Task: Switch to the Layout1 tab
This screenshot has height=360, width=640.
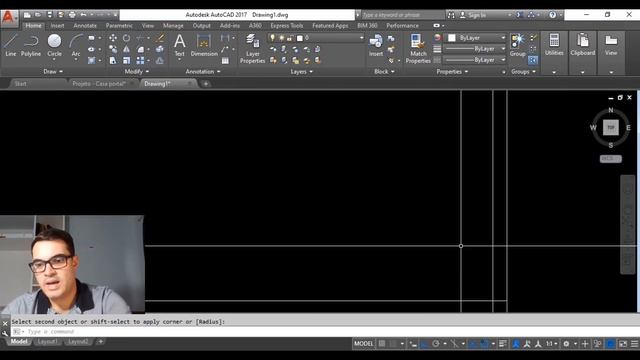Action: (x=47, y=341)
